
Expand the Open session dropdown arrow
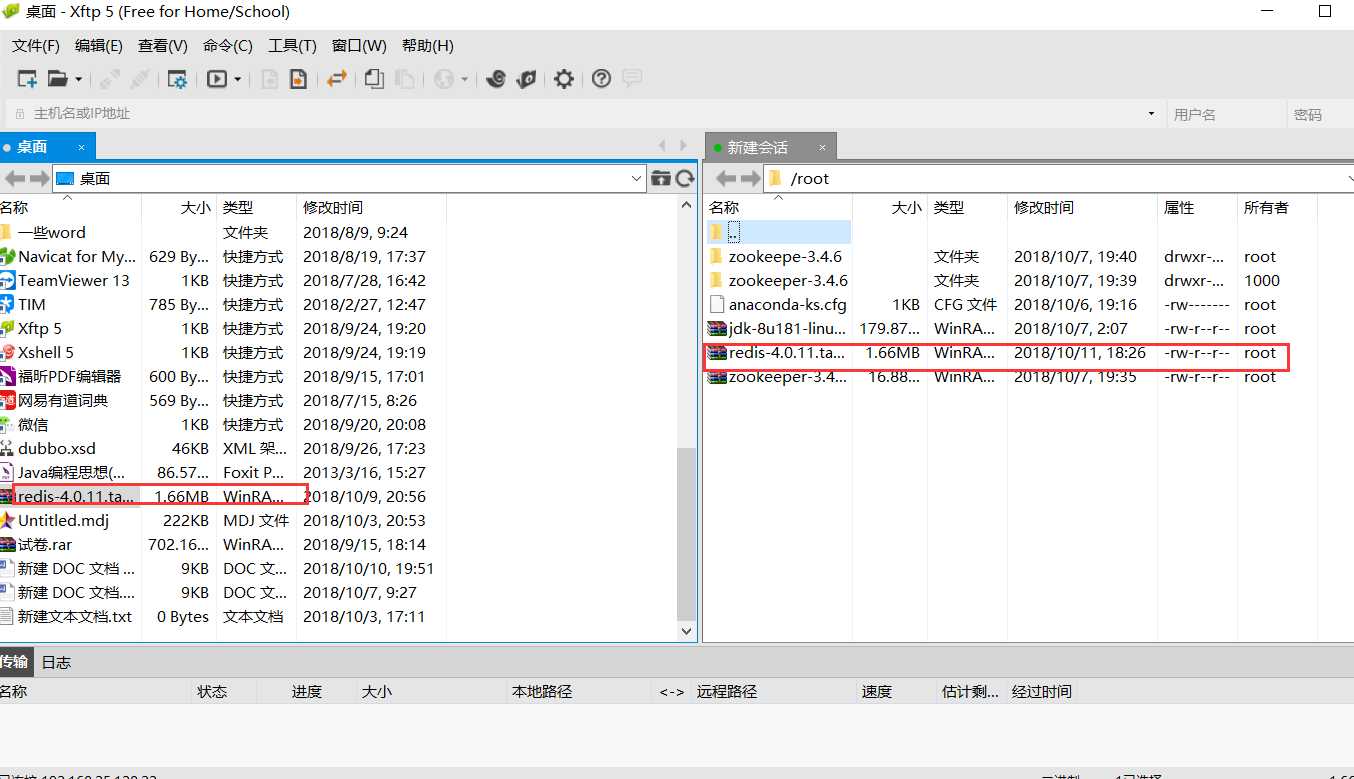pos(79,79)
